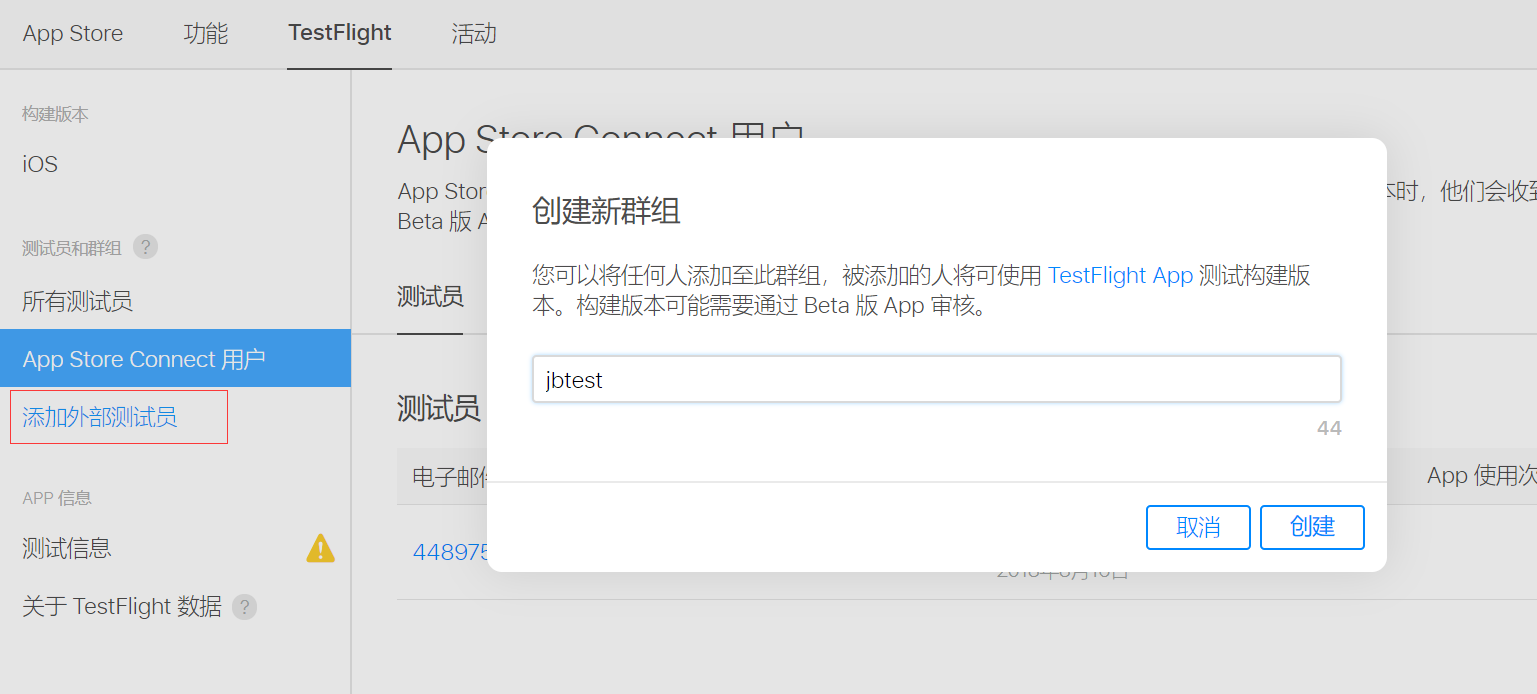Image resolution: width=1537 pixels, height=694 pixels.
Task: Click the 创建新群组 dialog title
Action: point(606,212)
